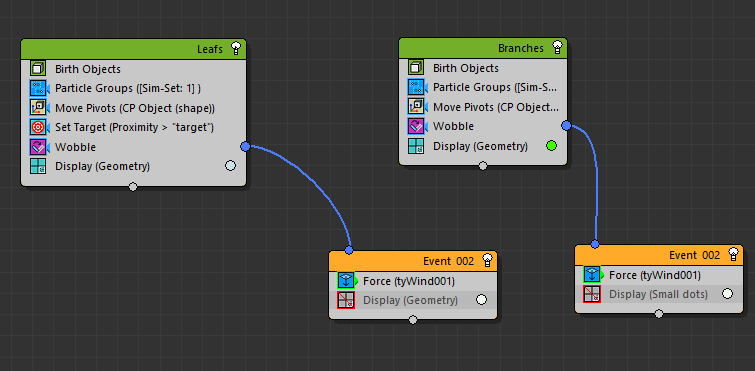Select Event 002 title above Display (Small dots)
Viewport: 755px width, 371px height.
(694, 255)
